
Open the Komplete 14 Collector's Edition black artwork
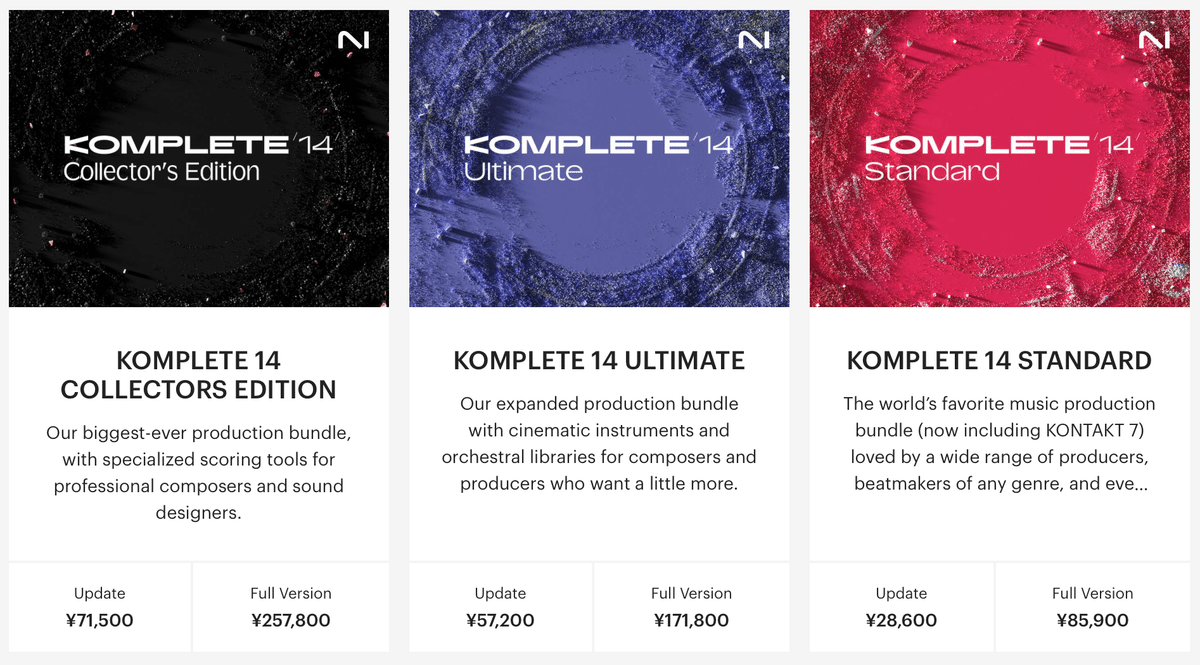pos(199,158)
